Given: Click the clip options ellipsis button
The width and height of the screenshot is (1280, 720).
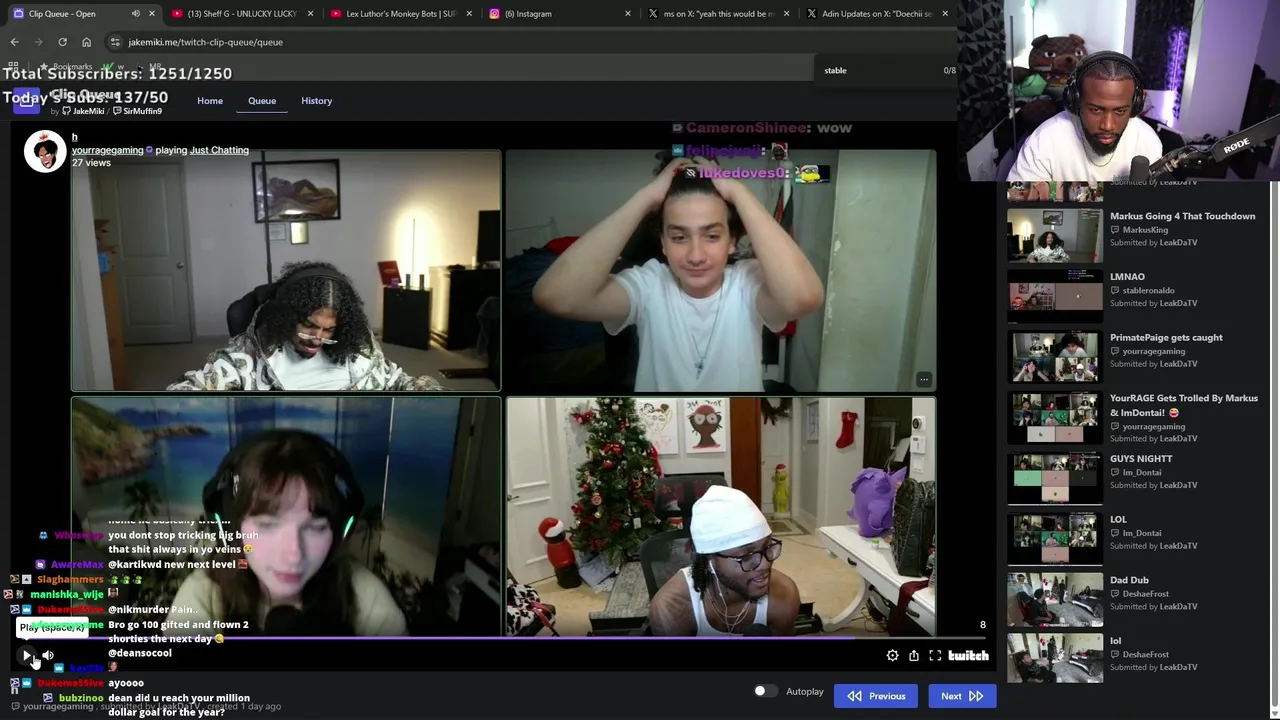Looking at the screenshot, I should 924,379.
